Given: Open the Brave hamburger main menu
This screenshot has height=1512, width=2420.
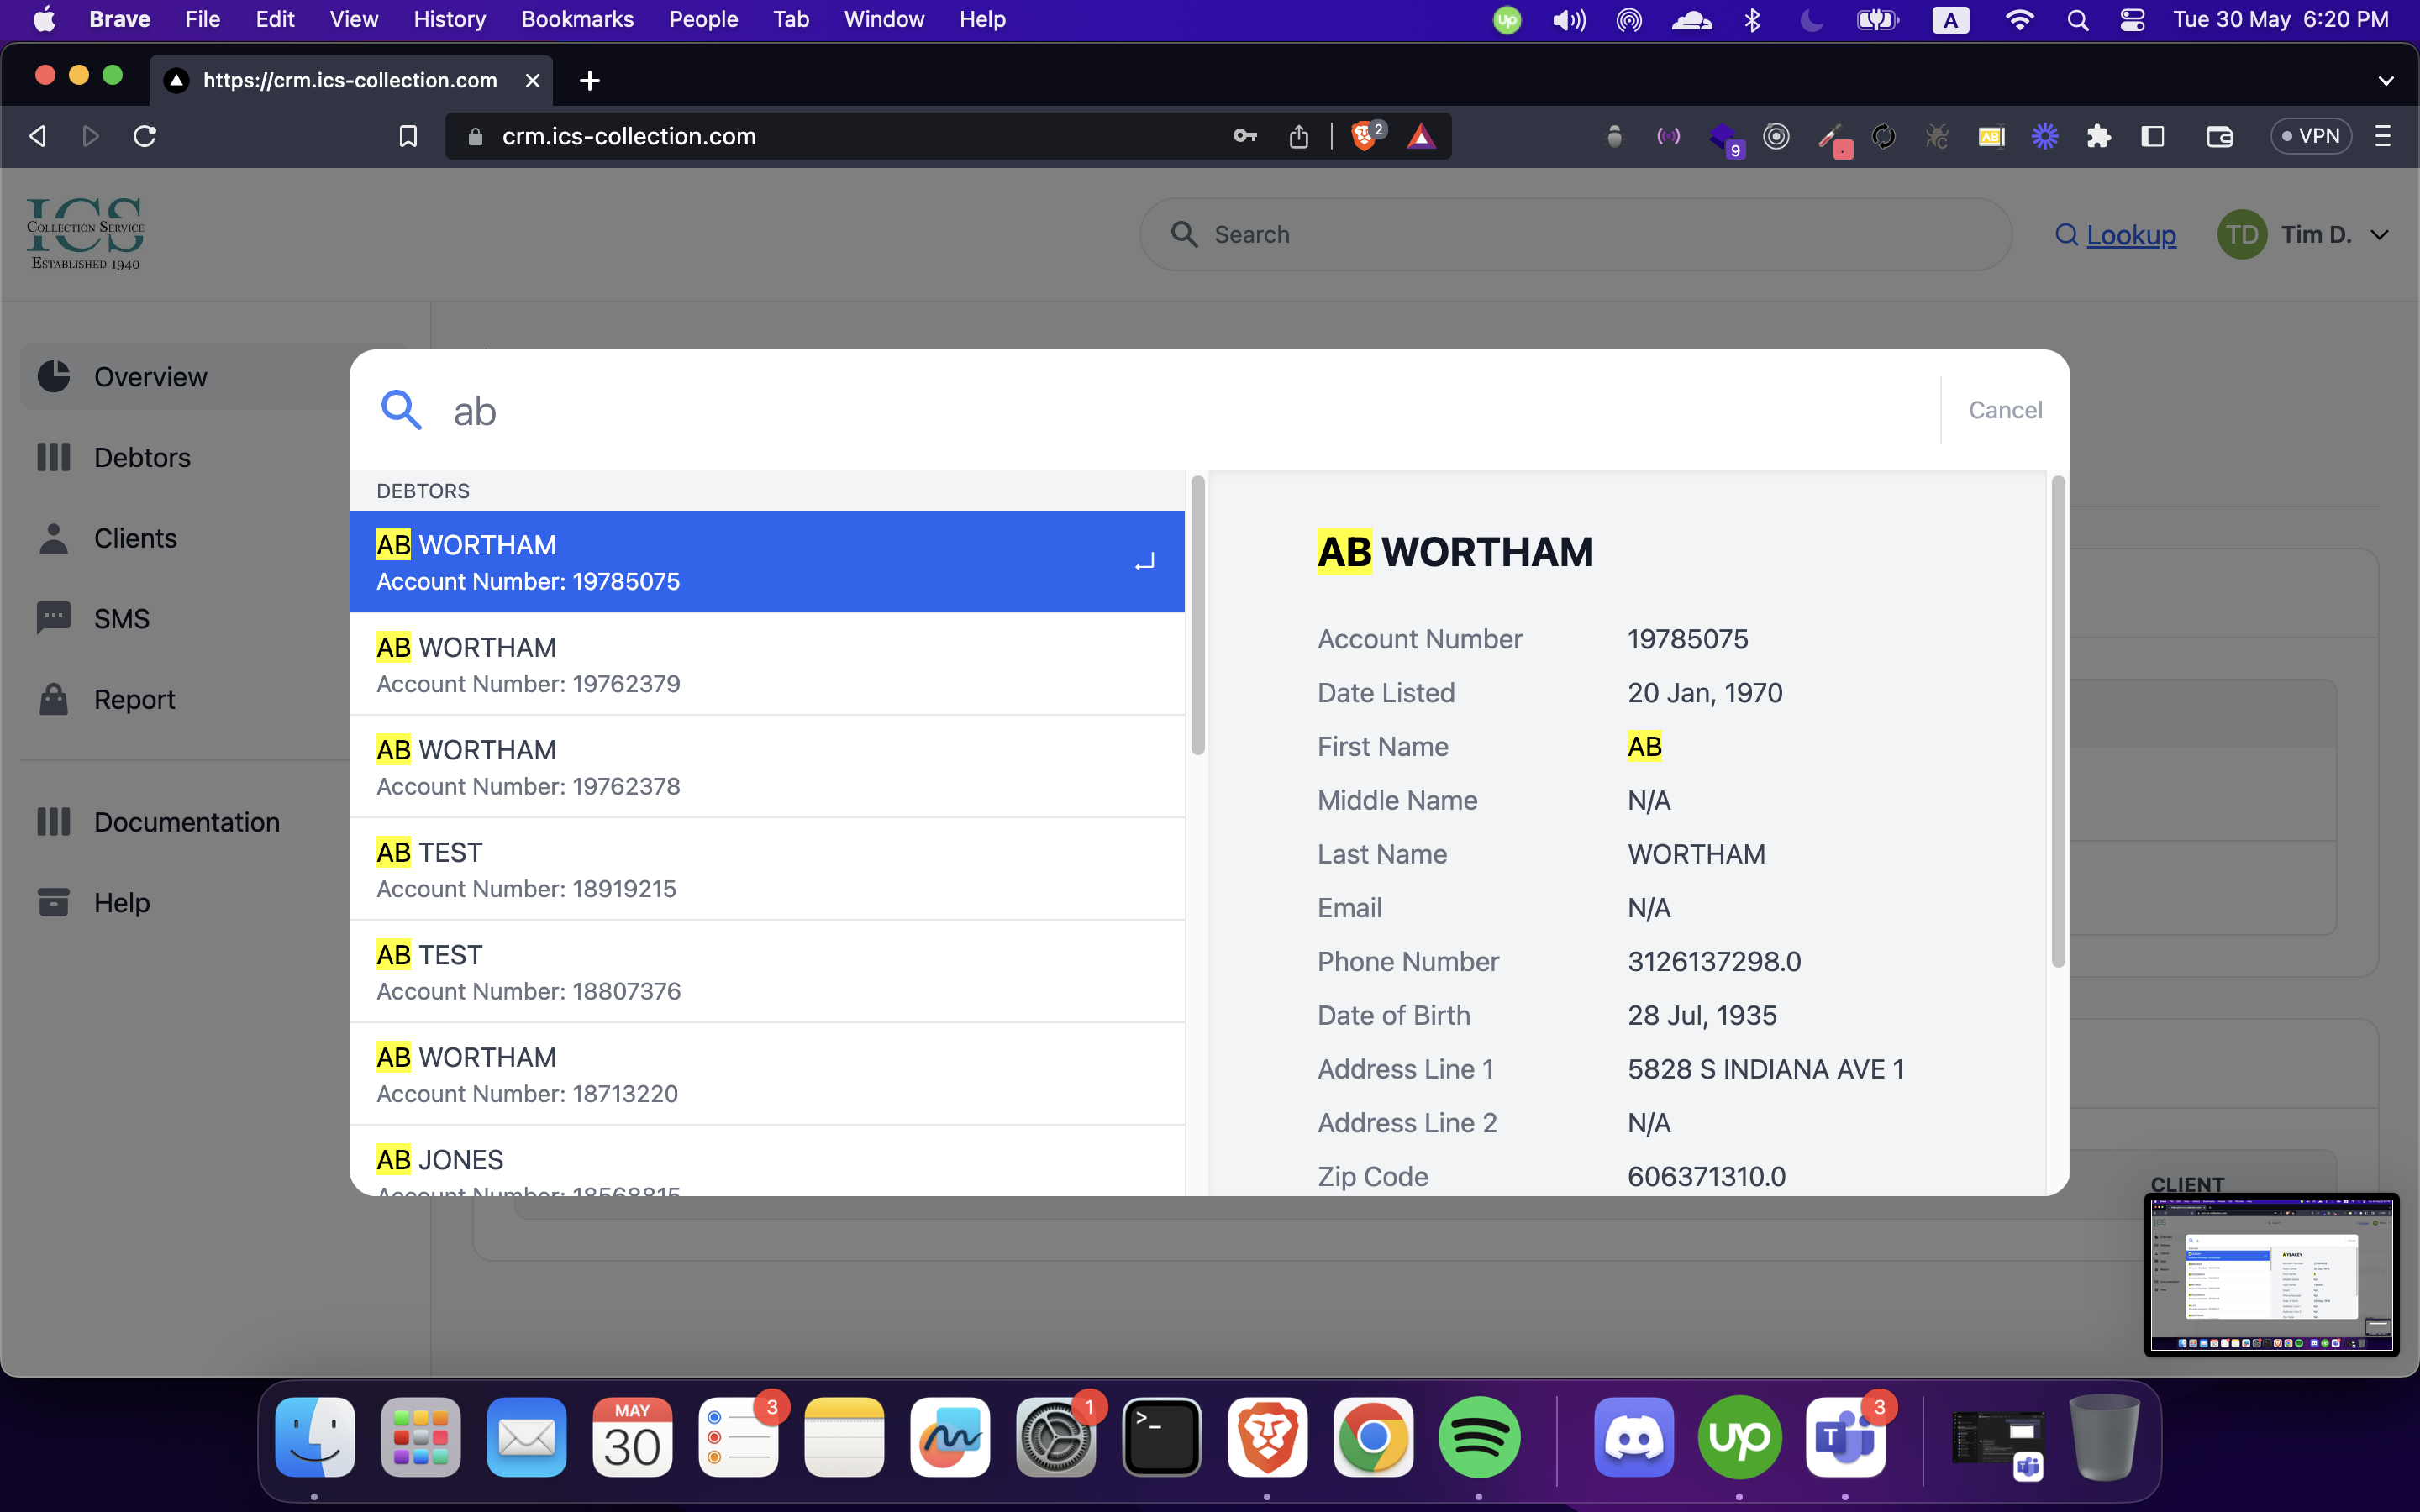Looking at the screenshot, I should coord(2382,136).
